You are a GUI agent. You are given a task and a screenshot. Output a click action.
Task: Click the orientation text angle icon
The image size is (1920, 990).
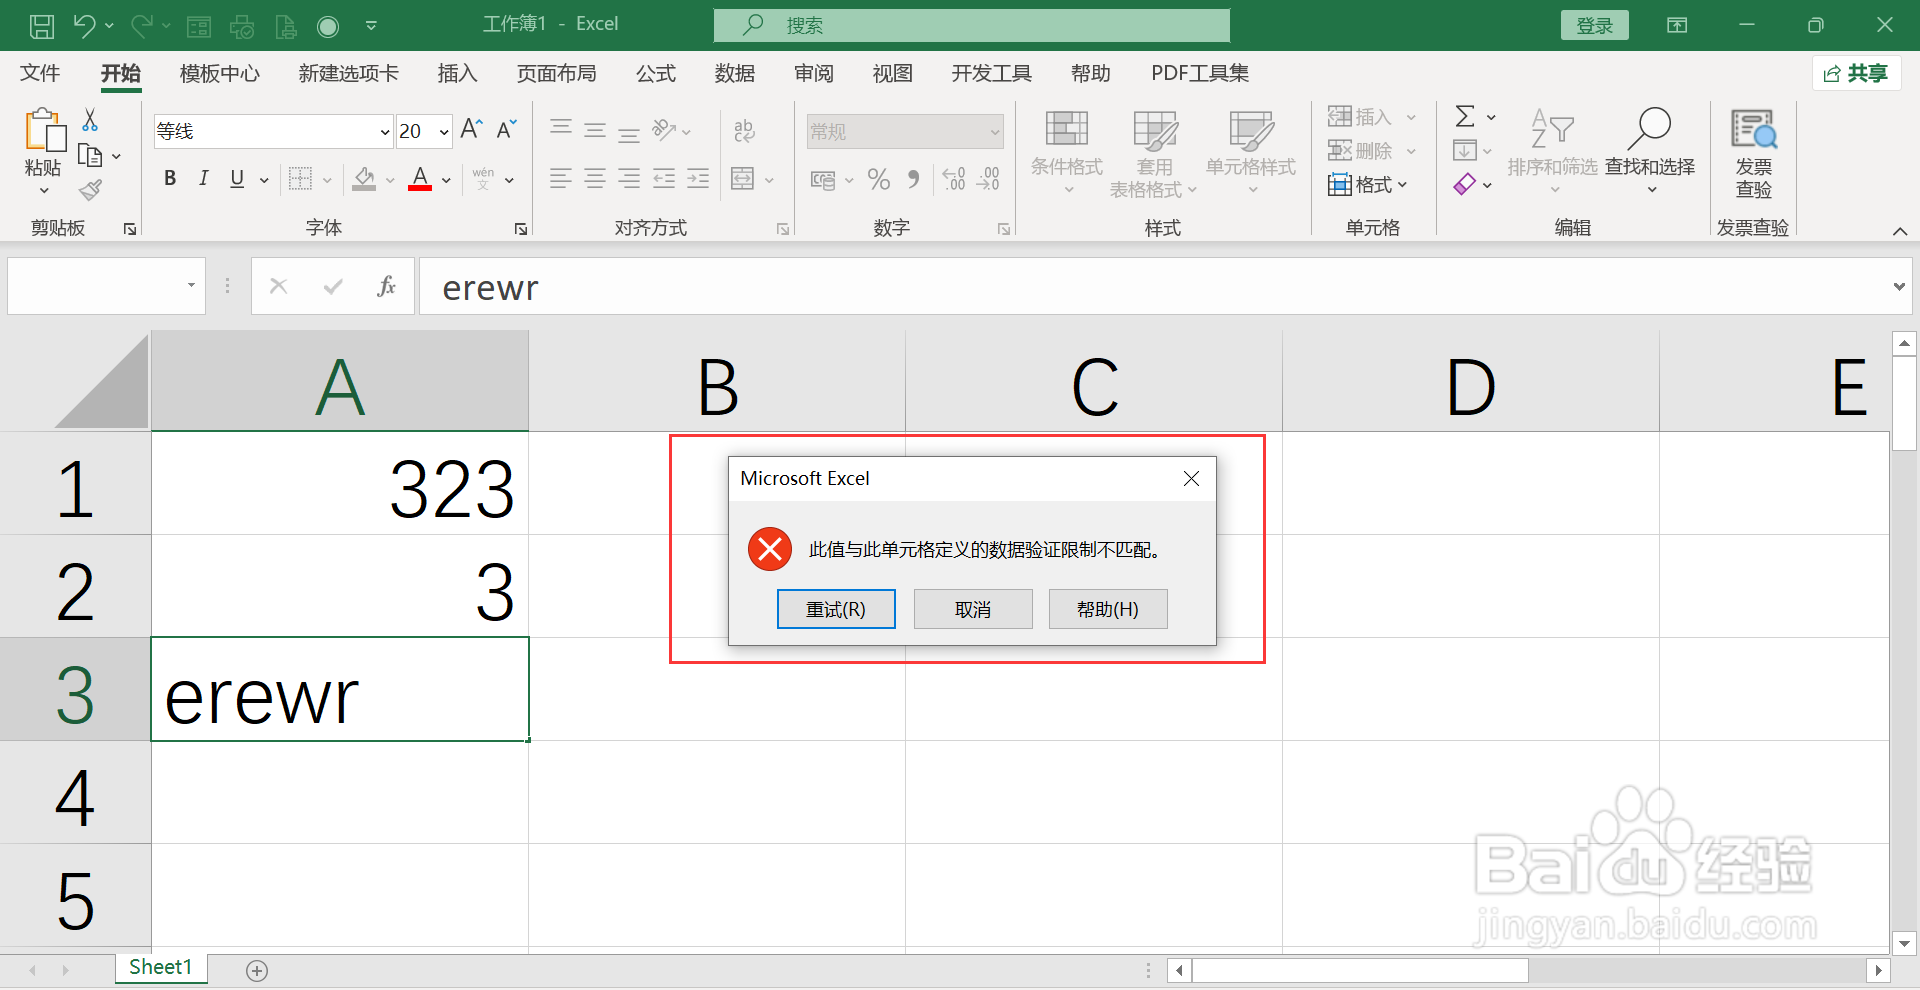[664, 130]
